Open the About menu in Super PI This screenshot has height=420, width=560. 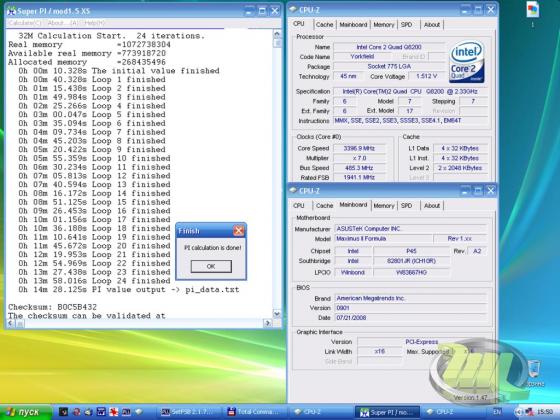click(62, 23)
